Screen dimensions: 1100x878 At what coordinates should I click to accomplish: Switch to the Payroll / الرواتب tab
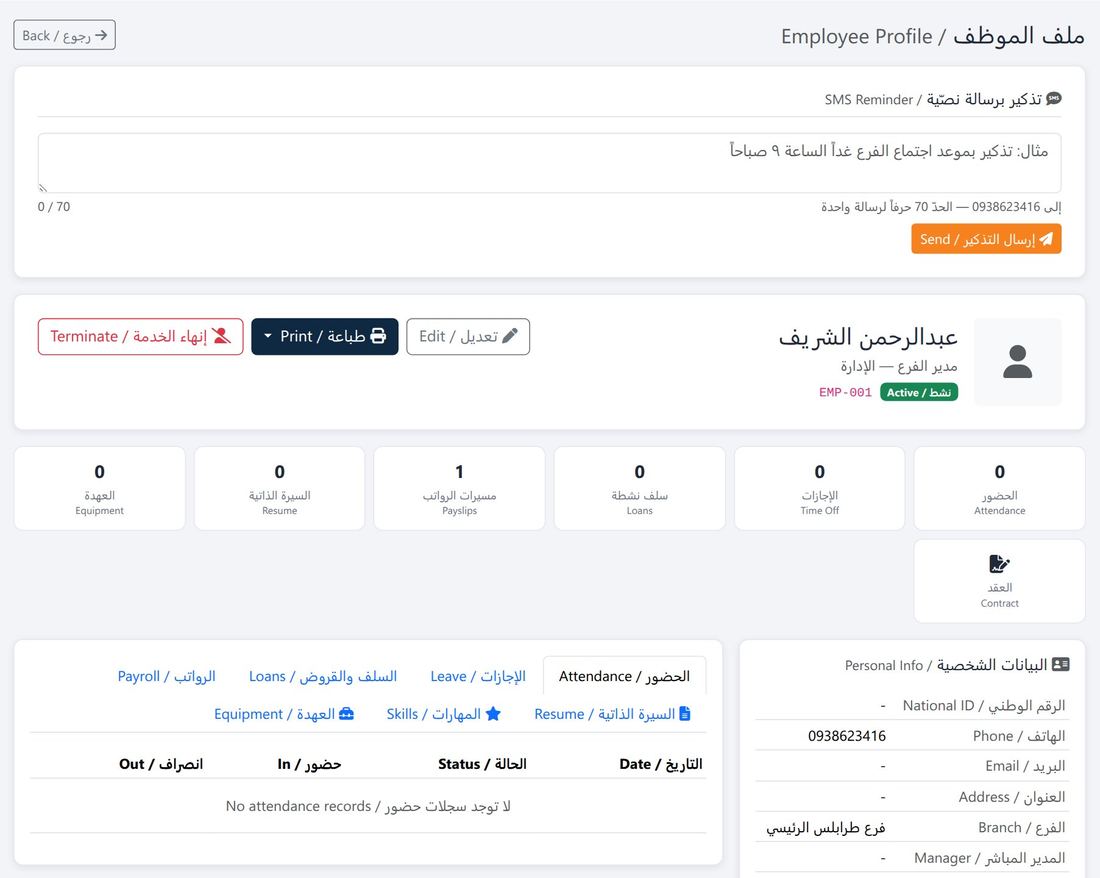coord(166,676)
